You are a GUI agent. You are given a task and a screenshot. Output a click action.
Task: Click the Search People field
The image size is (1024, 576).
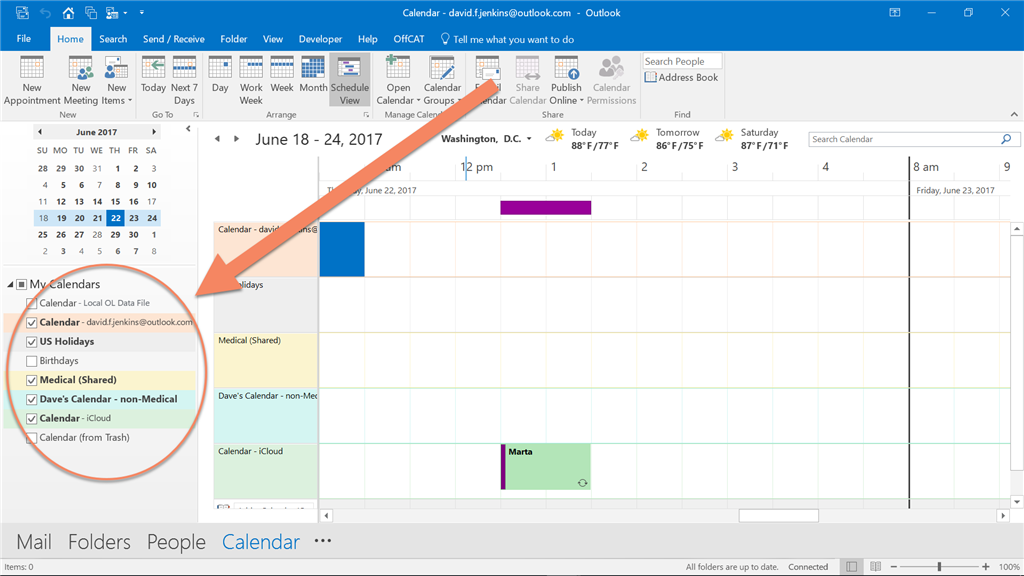(682, 61)
